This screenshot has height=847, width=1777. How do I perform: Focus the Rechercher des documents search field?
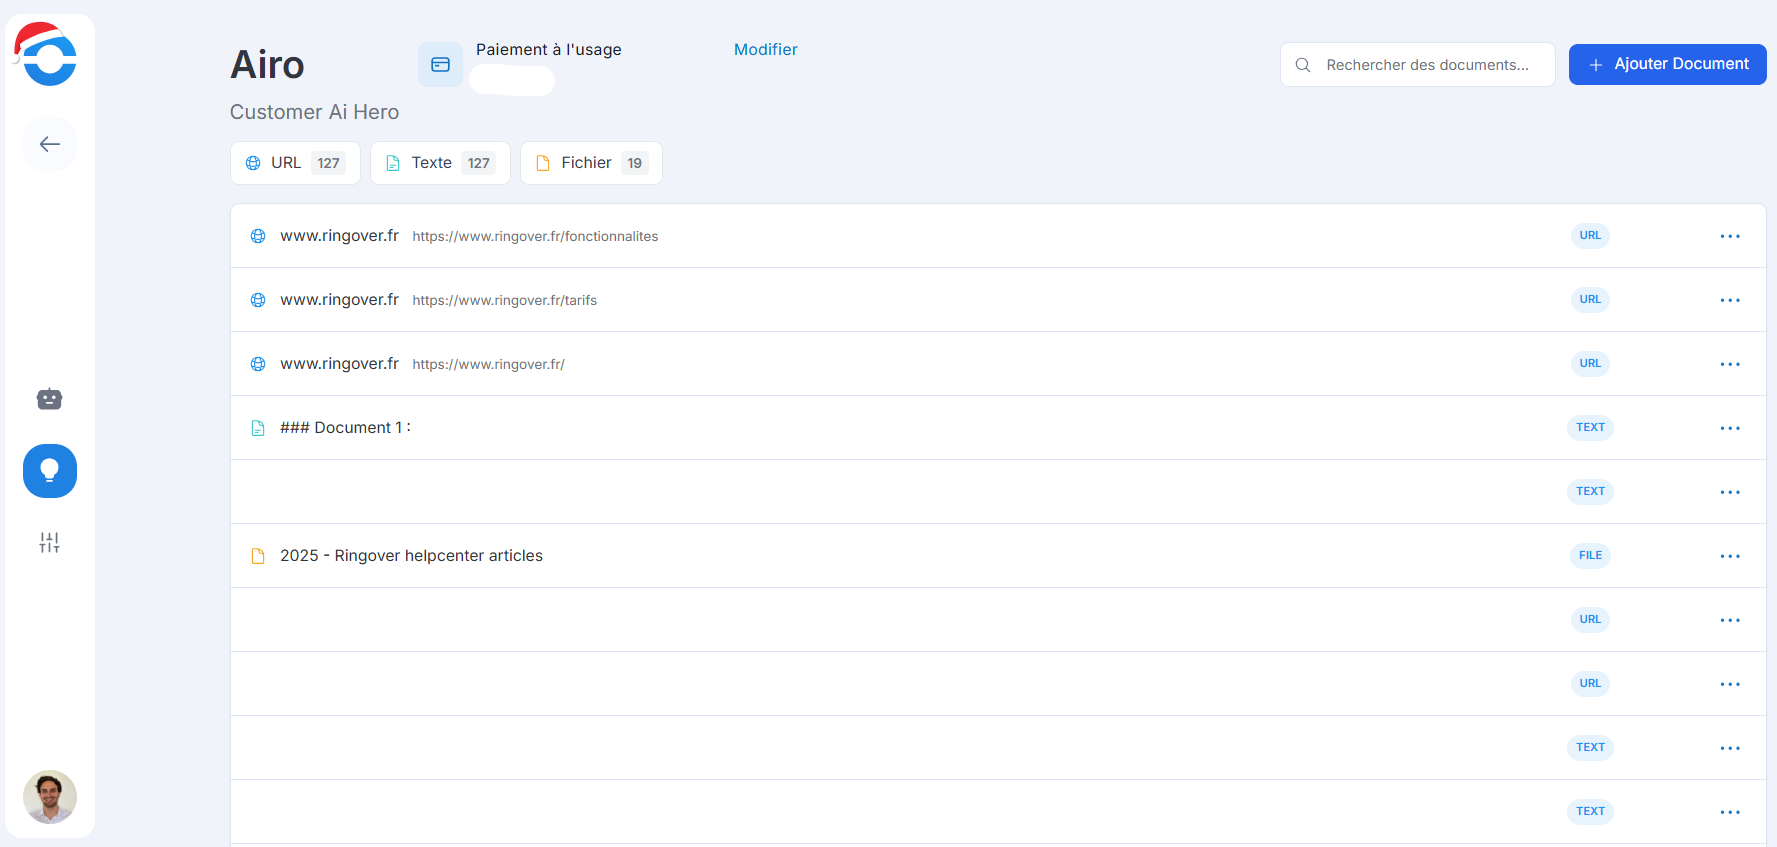coord(1426,65)
